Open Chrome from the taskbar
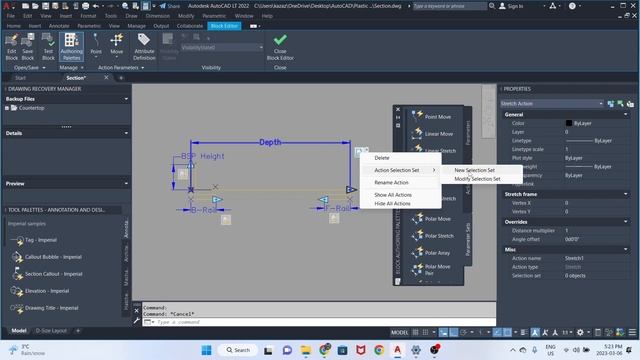640x360 pixels. click(x=379, y=350)
